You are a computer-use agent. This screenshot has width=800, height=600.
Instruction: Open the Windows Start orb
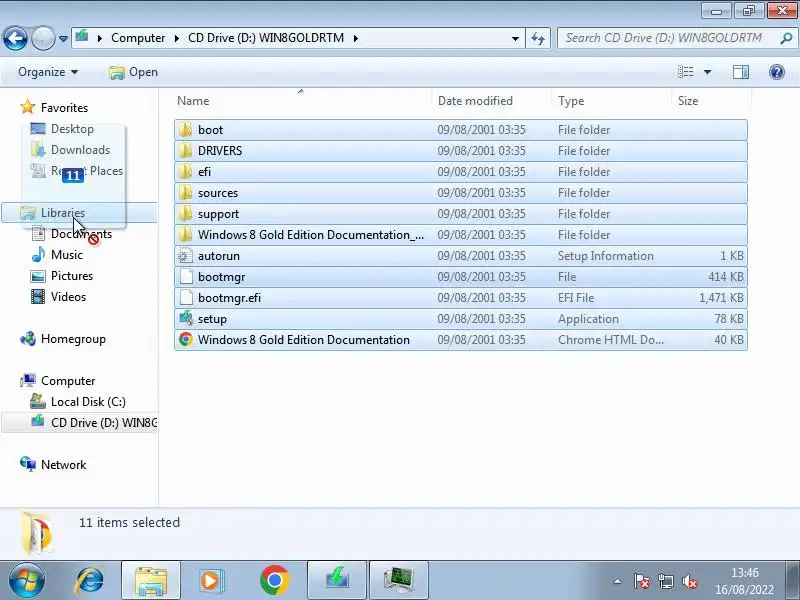pyautogui.click(x=26, y=580)
